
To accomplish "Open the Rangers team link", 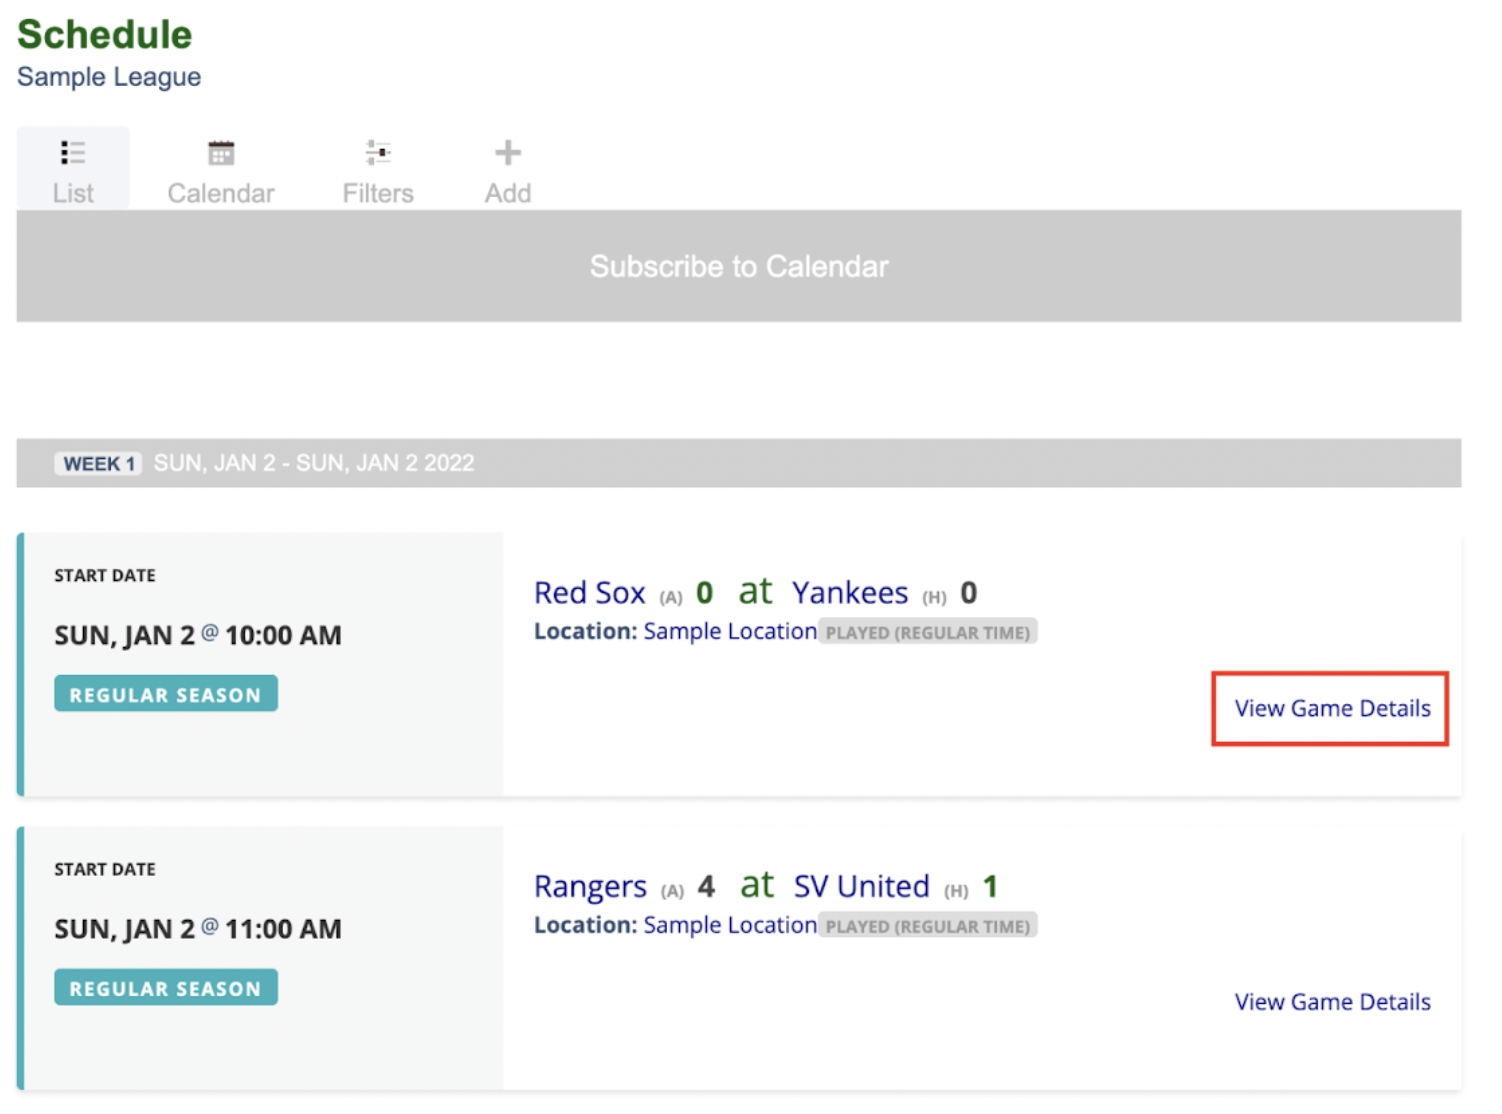I will pos(590,887).
